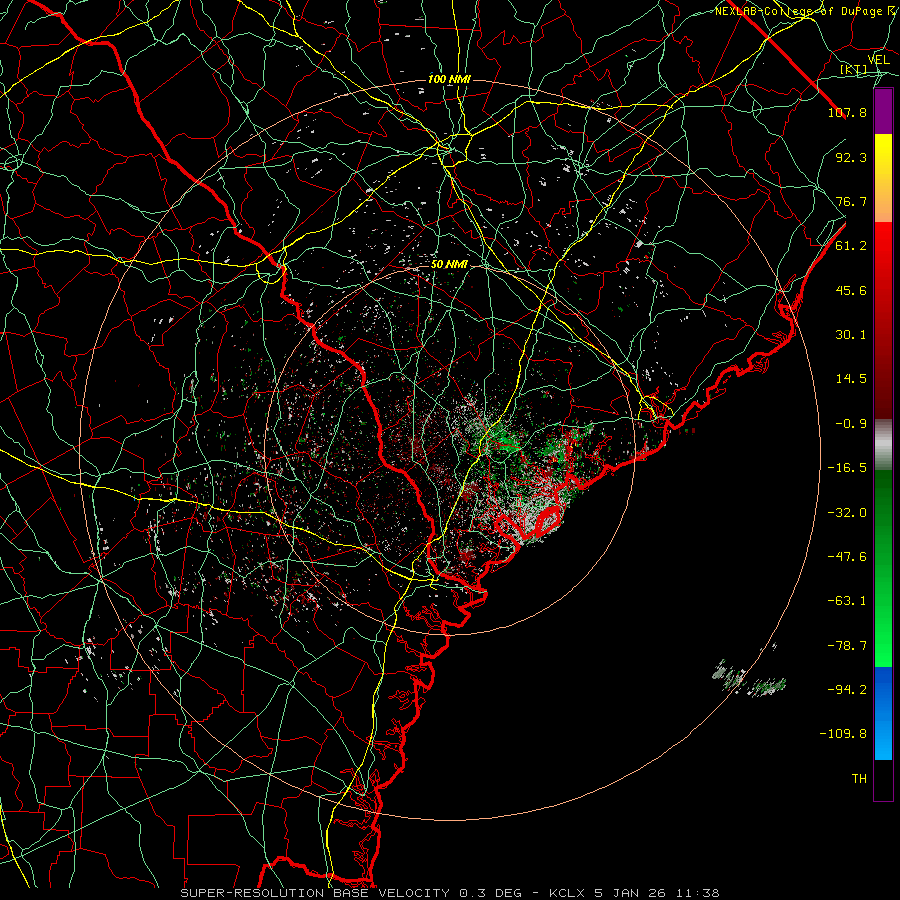Click the 76.7 legend value
This screenshot has height=900, width=900.
(x=851, y=201)
